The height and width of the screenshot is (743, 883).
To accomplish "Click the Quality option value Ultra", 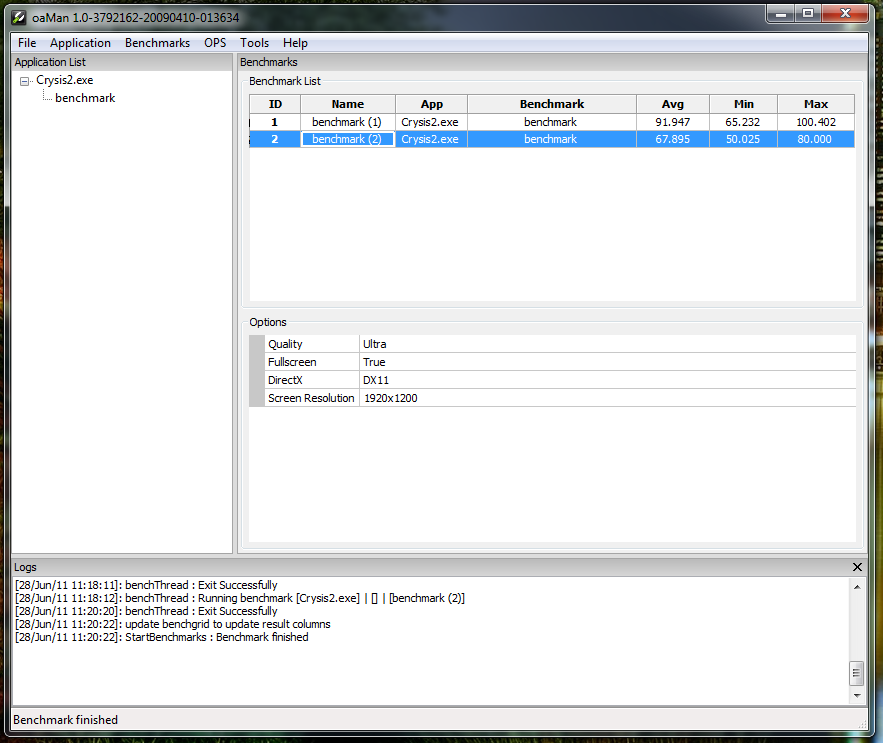I will [x=606, y=344].
